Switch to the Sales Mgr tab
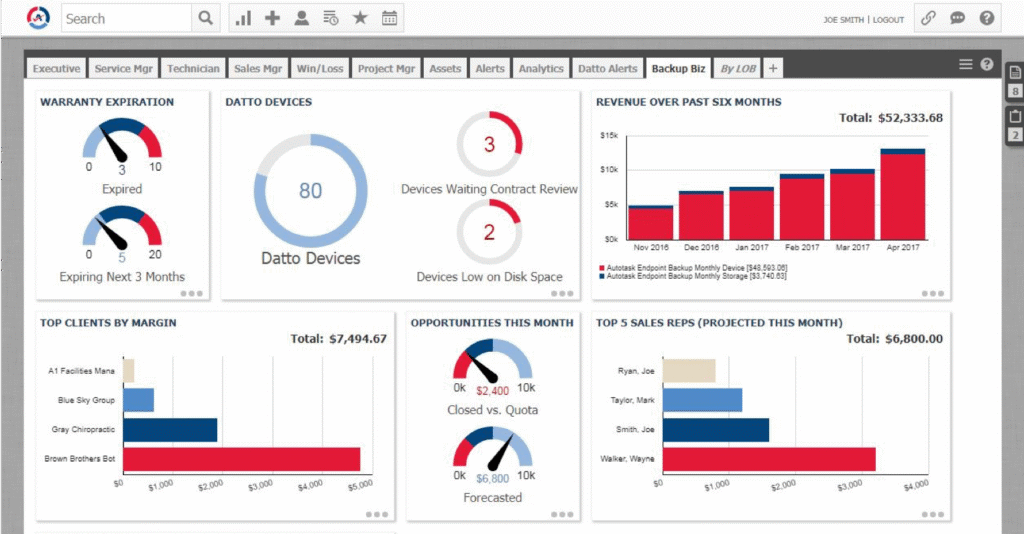The image size is (1024, 534). tap(258, 69)
